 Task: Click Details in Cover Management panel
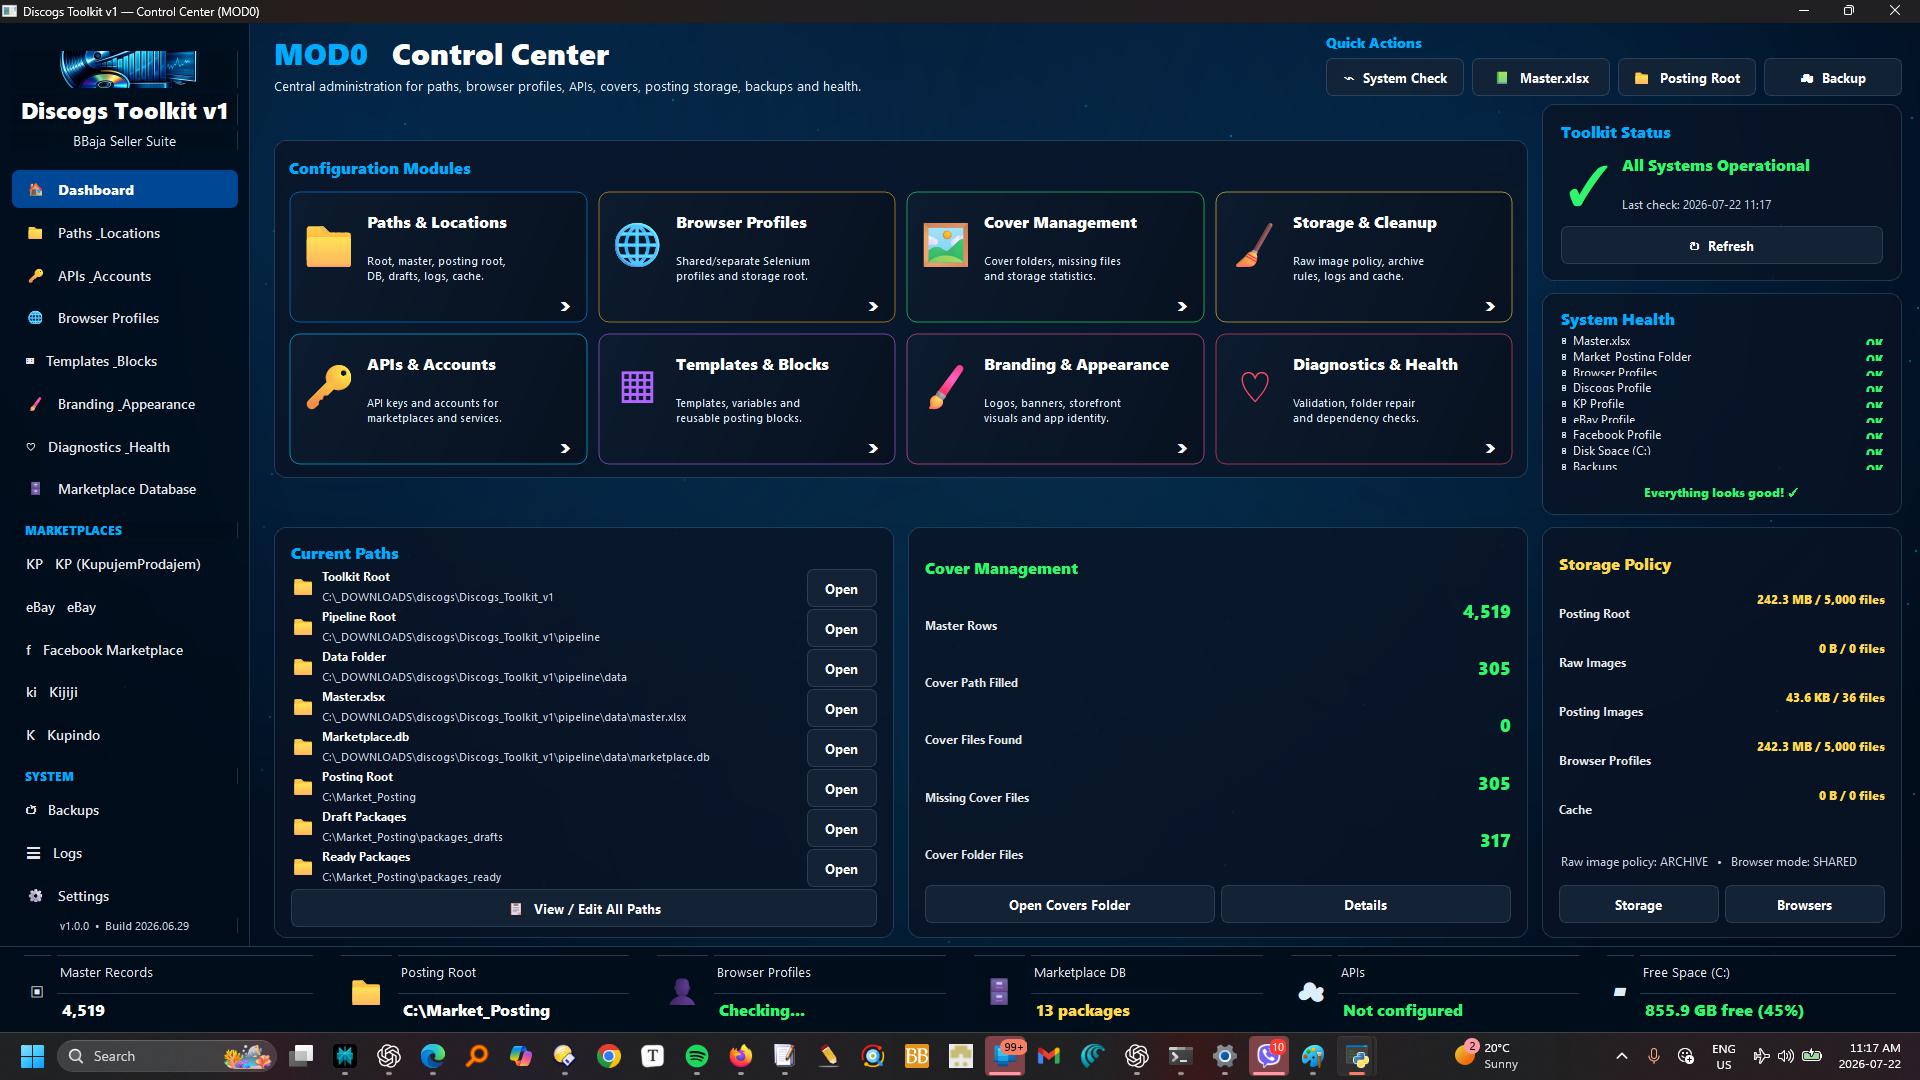coord(1365,905)
